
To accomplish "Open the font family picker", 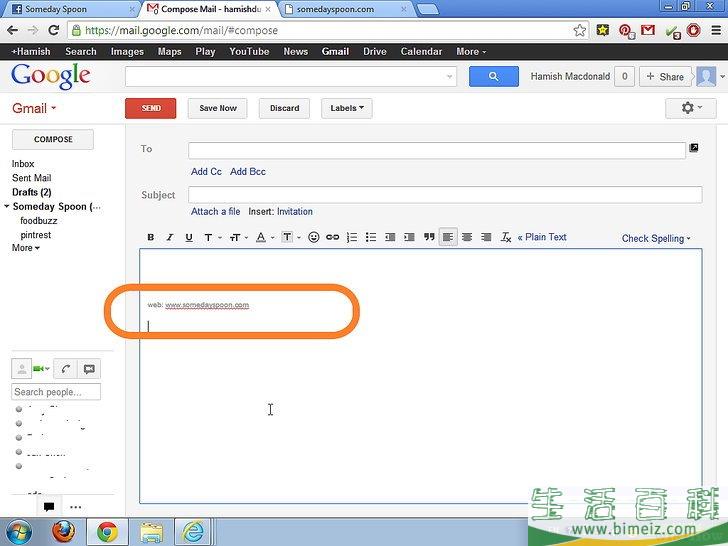I will pos(212,237).
